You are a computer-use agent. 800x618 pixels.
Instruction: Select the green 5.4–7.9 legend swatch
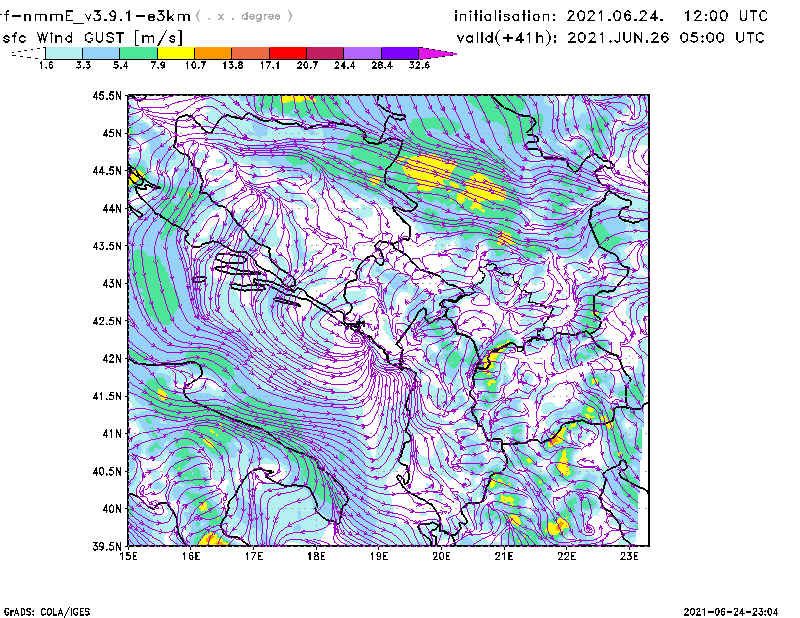(x=138, y=53)
